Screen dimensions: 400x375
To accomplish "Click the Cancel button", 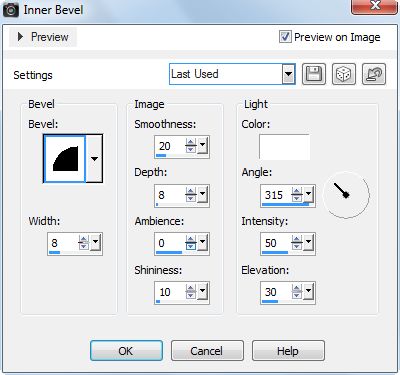I will click(207, 351).
